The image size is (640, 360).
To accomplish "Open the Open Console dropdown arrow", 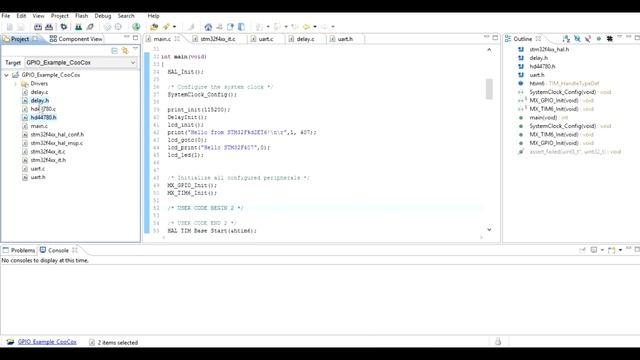I will [x=620, y=250].
